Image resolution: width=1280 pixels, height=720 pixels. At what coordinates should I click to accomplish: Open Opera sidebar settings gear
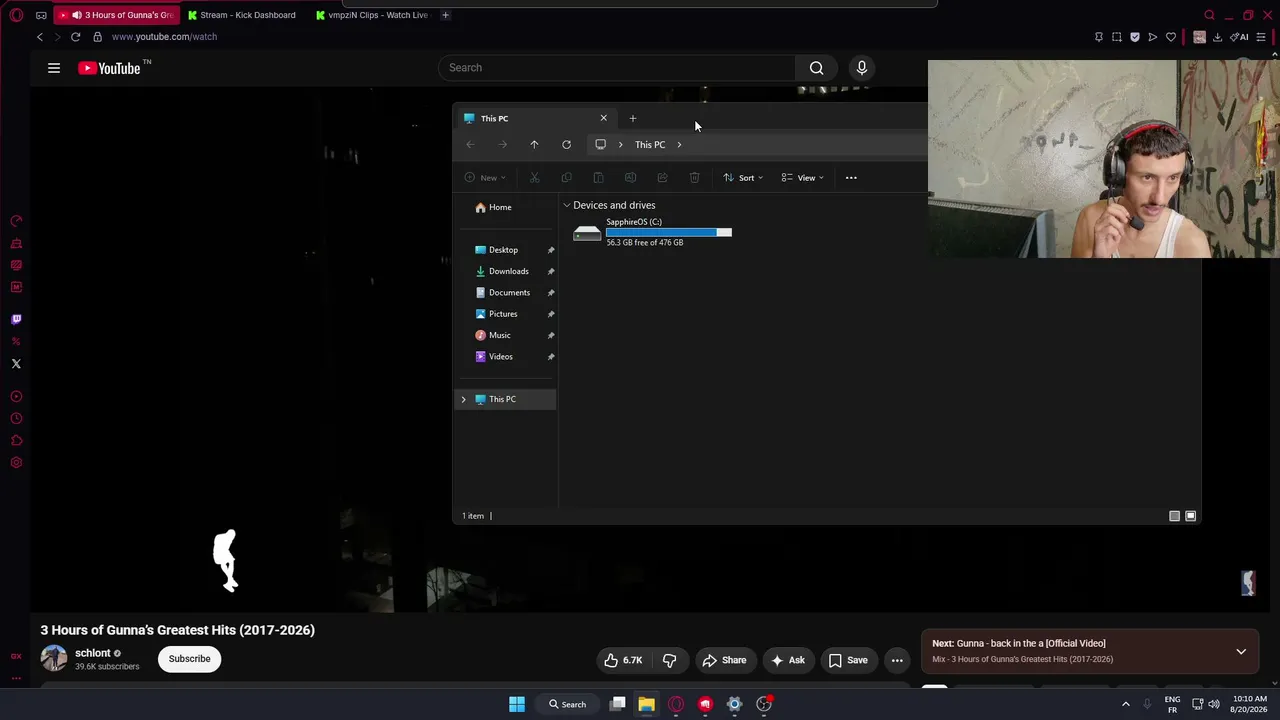(16, 463)
